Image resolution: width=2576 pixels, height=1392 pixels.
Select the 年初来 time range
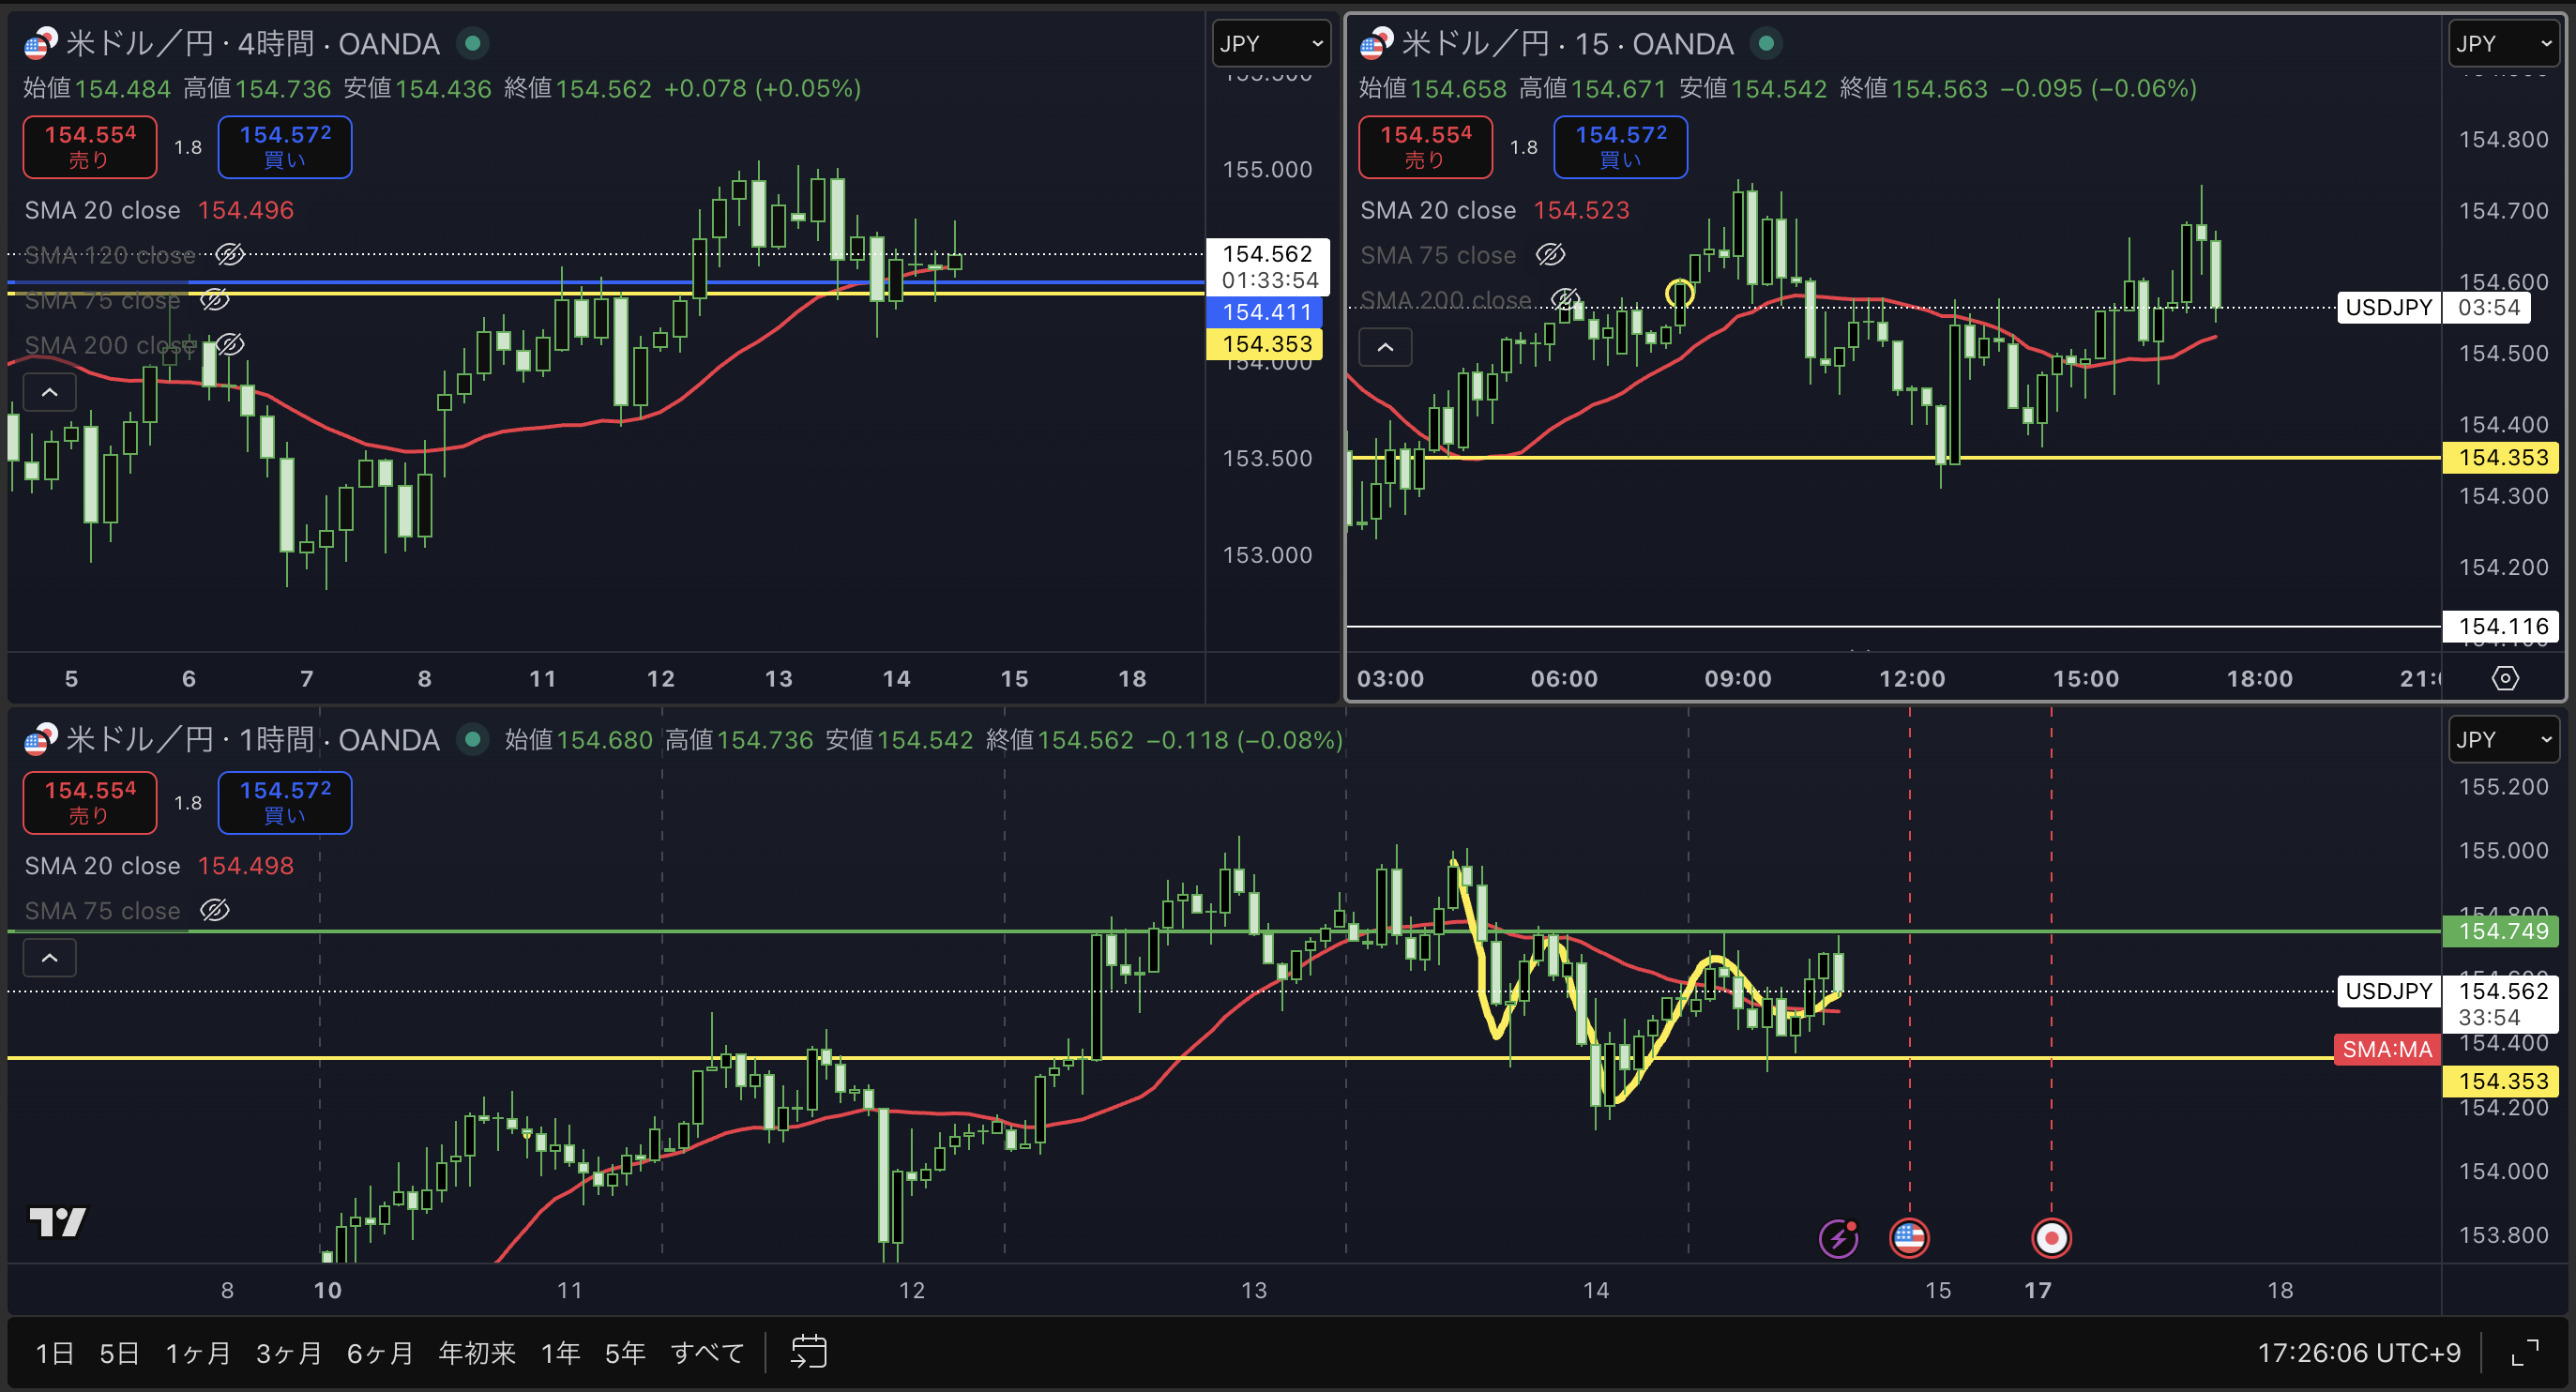pos(477,1353)
